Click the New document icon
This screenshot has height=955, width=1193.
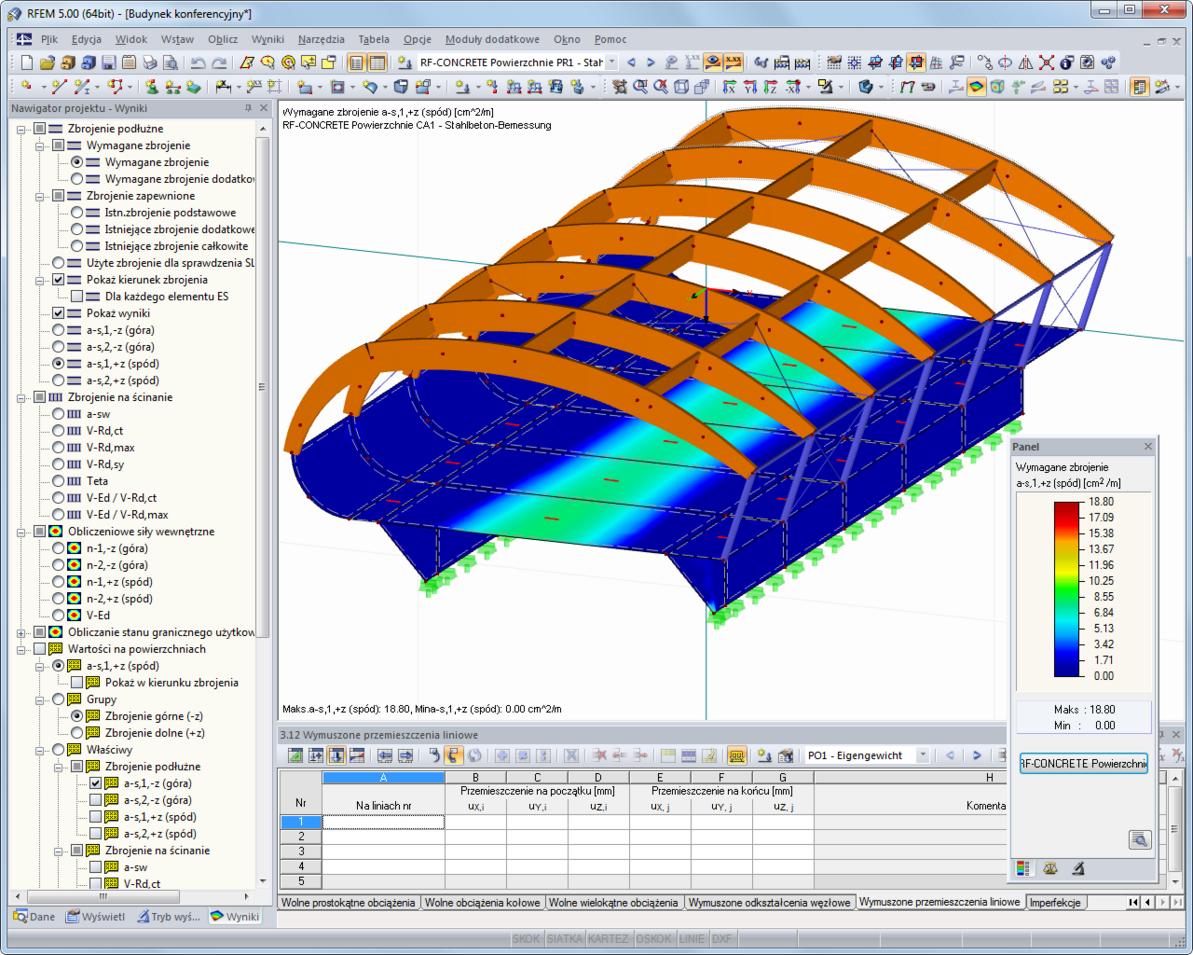[x=27, y=62]
